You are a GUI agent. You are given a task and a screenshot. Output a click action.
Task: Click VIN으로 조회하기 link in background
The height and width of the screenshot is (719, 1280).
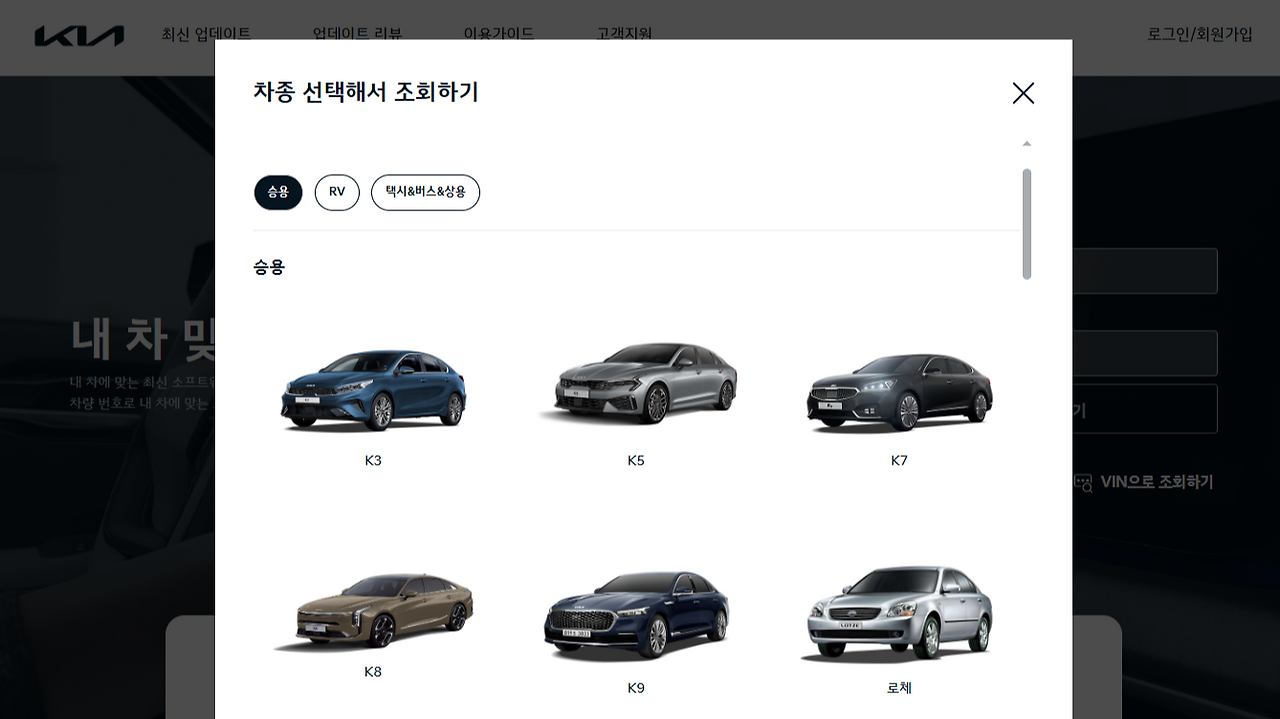tap(1156, 482)
